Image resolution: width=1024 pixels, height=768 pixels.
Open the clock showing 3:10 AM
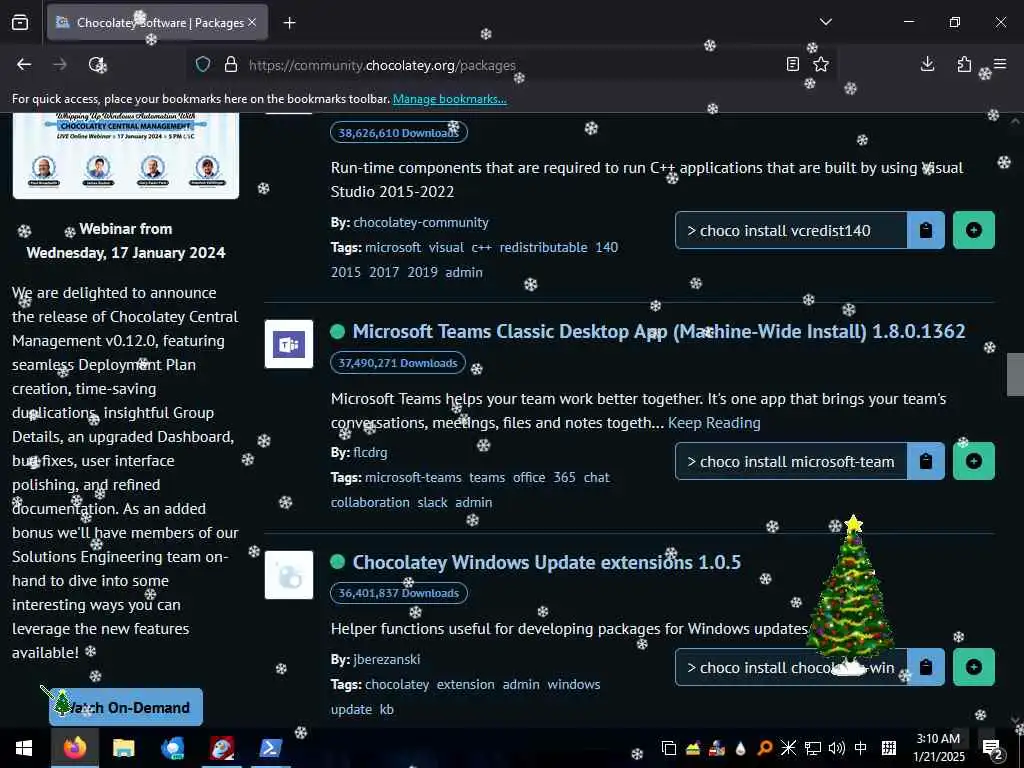[x=938, y=748]
